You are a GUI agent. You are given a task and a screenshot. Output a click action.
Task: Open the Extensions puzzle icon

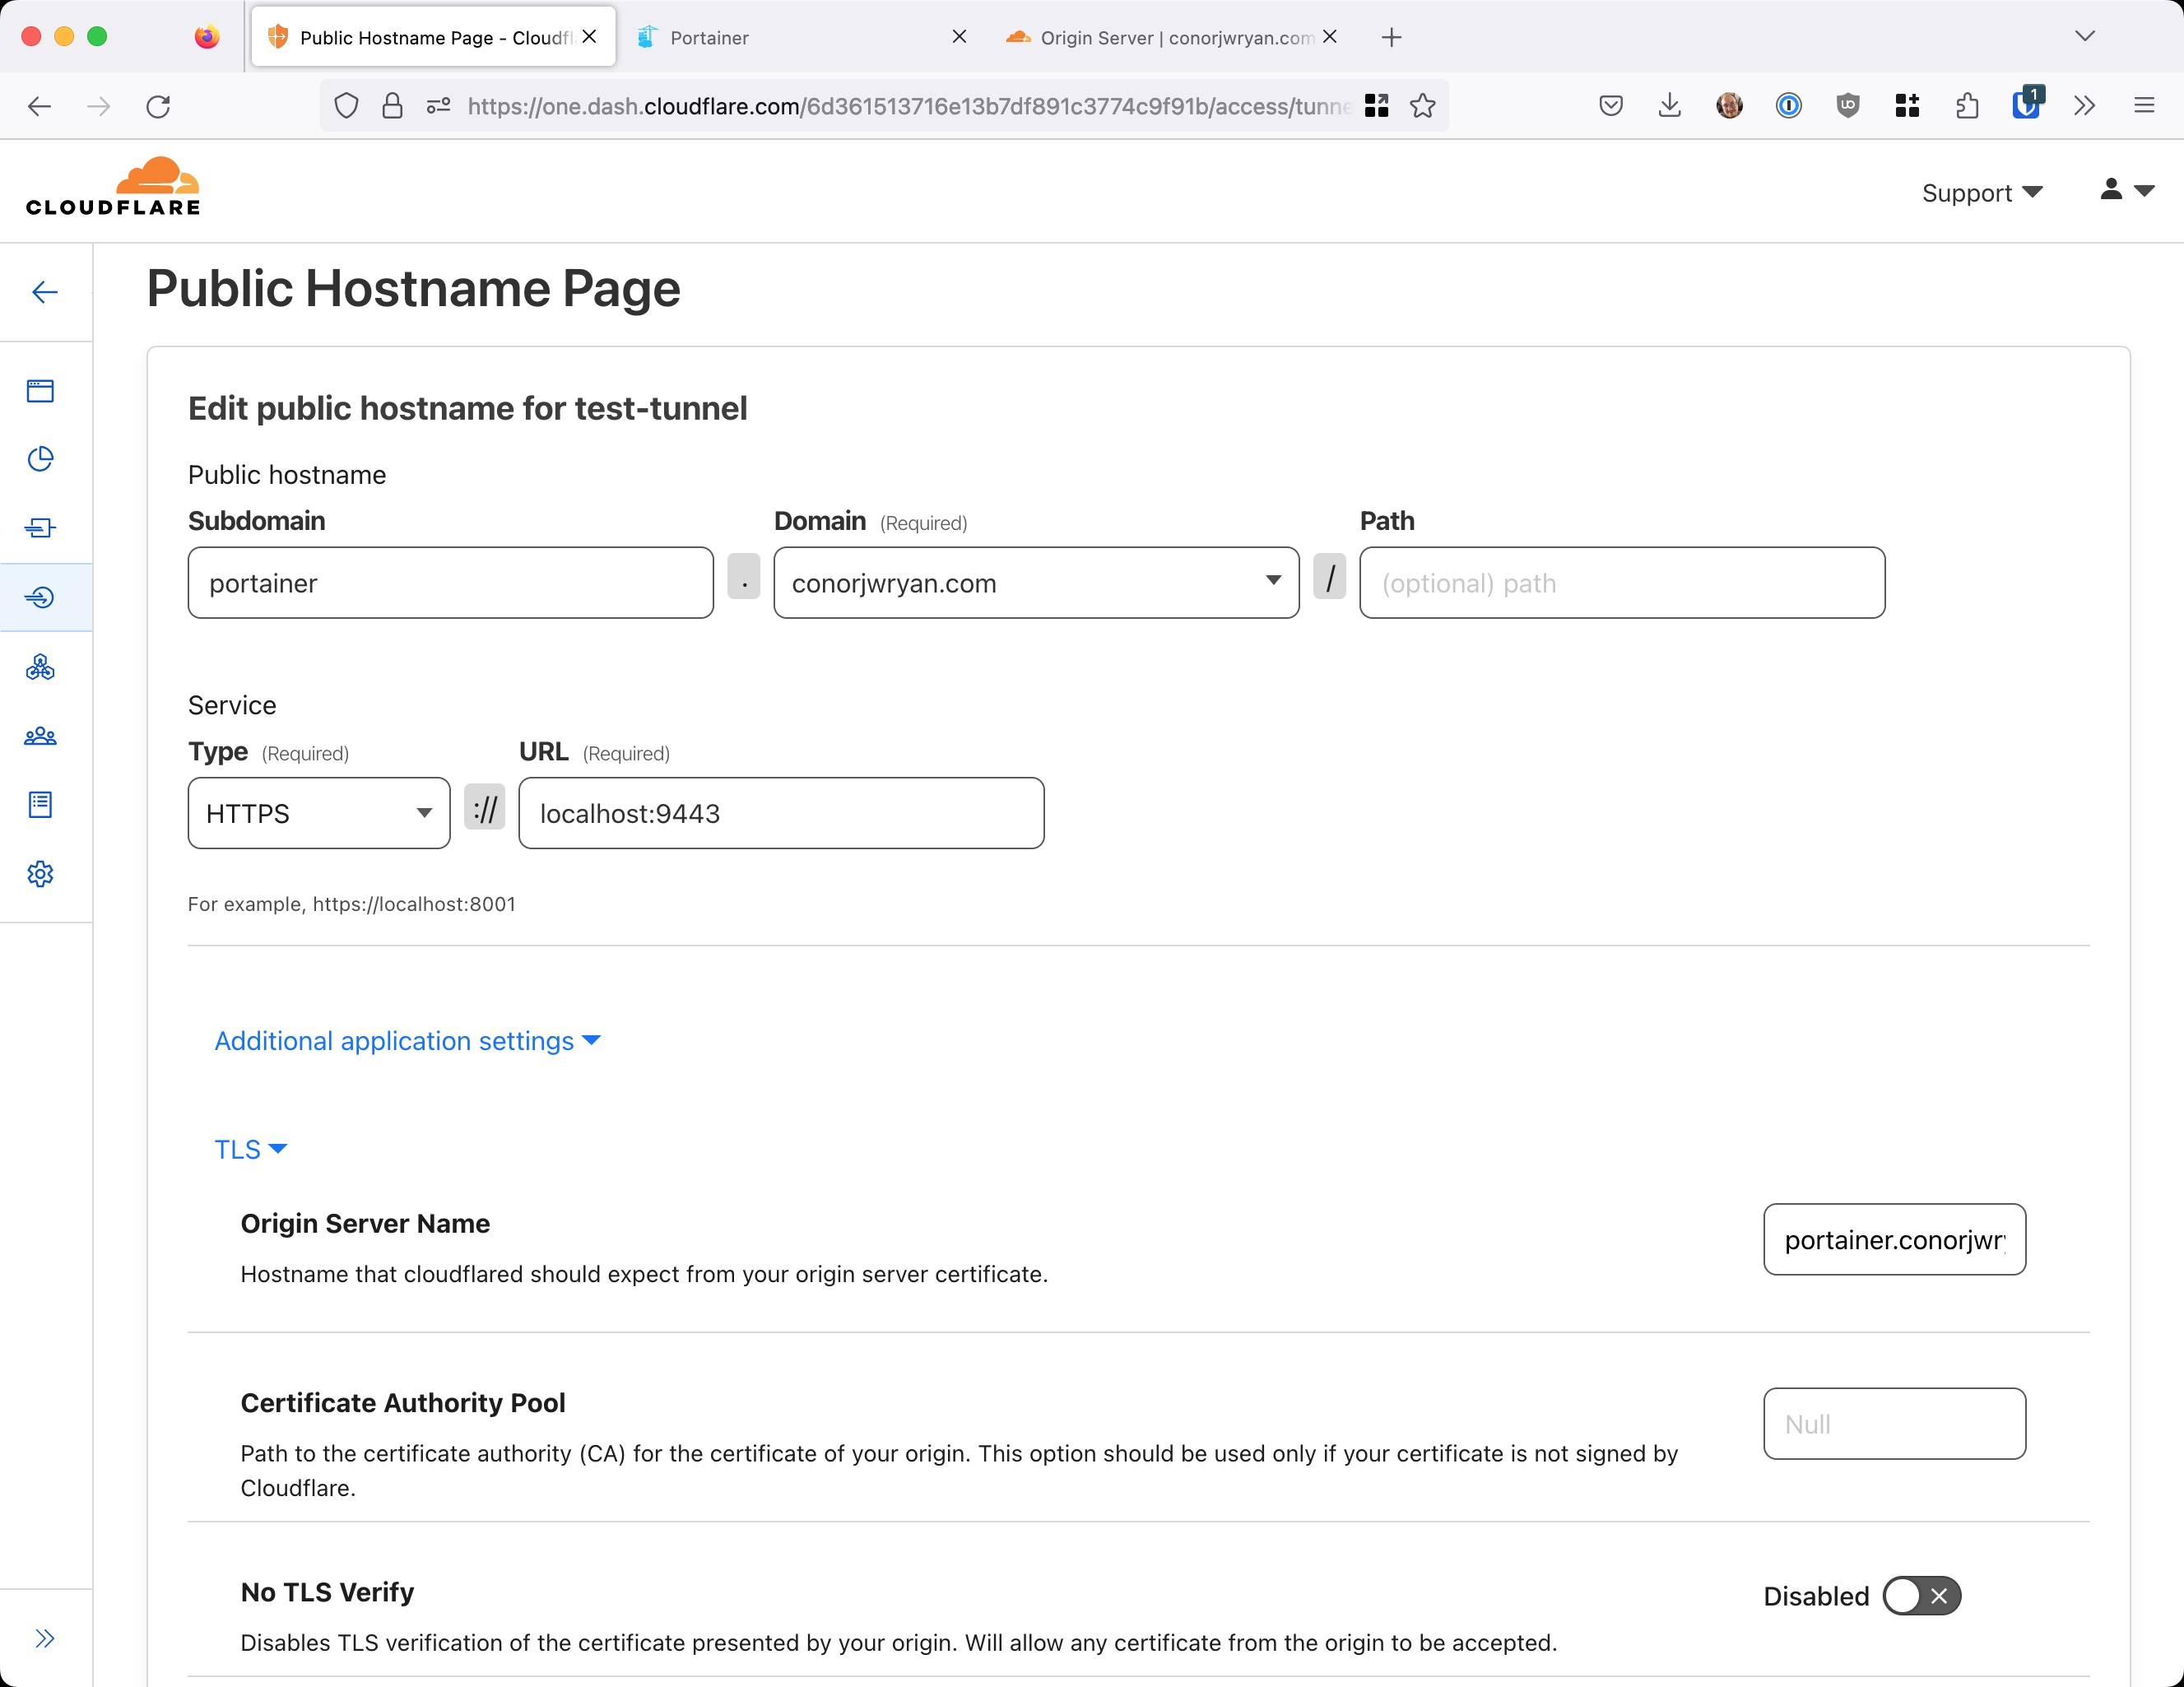(1967, 105)
